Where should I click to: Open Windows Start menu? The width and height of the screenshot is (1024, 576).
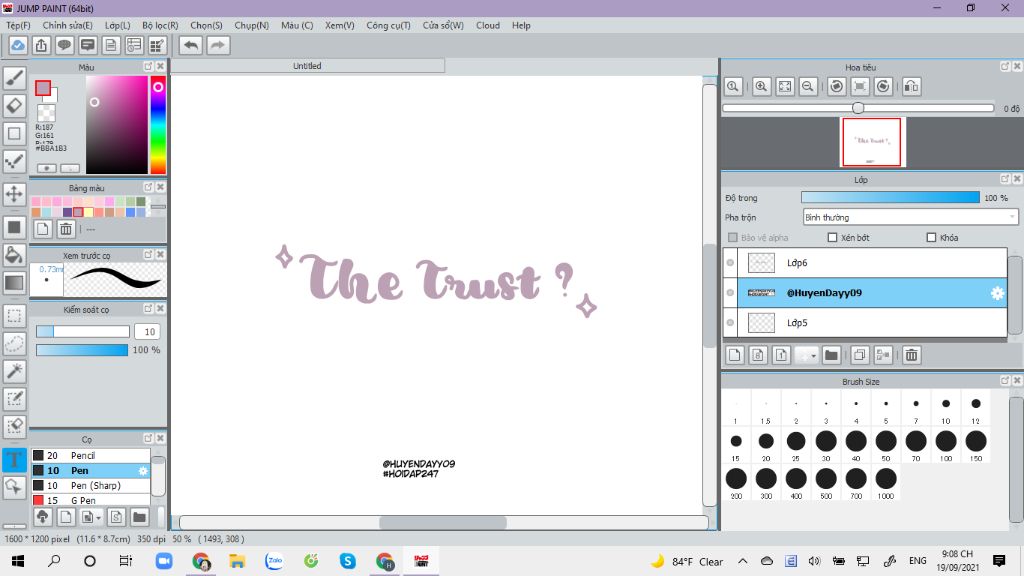pos(18,561)
